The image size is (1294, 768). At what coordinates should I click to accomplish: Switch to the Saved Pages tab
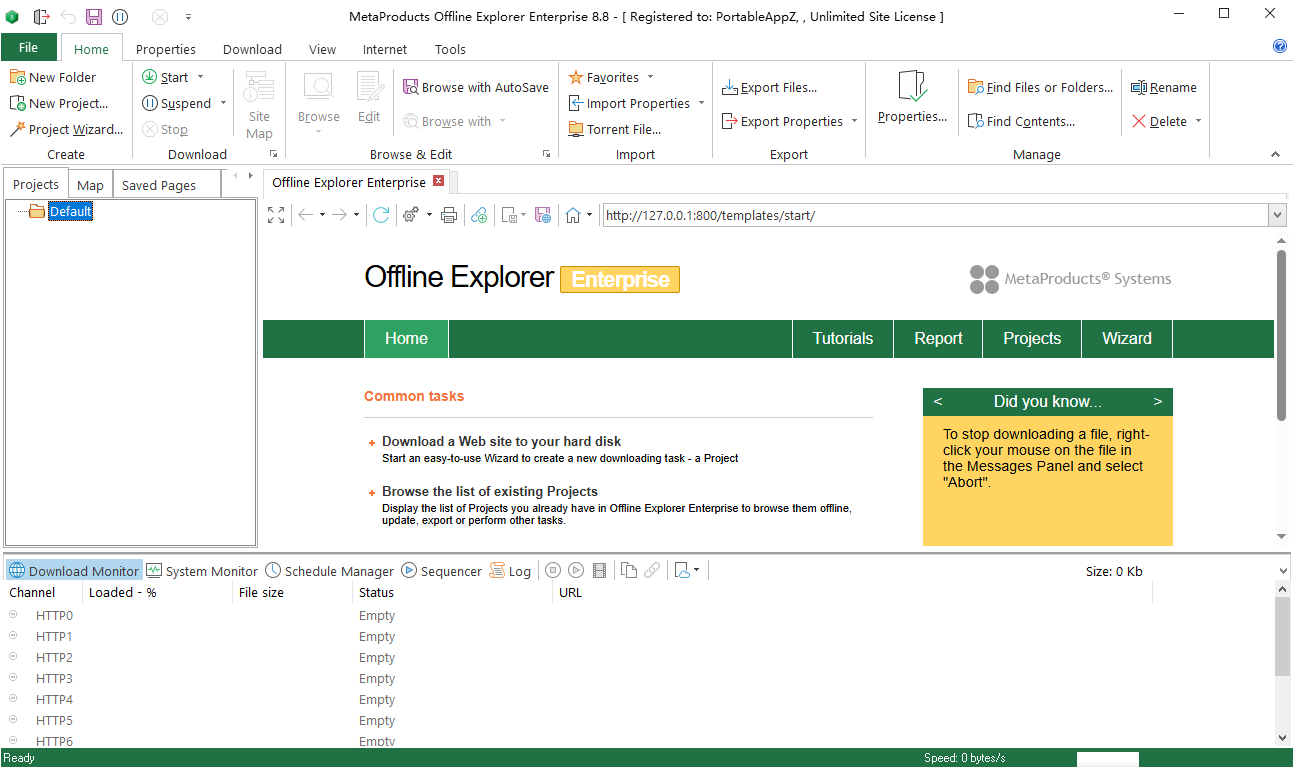[165, 184]
